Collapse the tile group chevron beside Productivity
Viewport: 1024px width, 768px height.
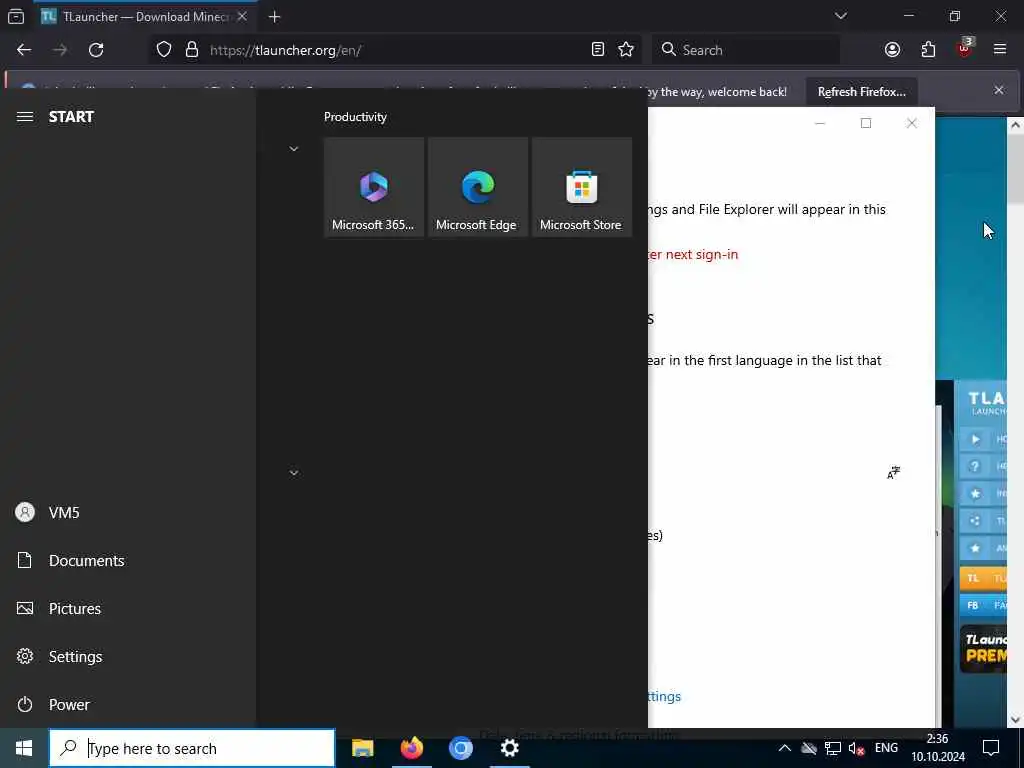294,149
